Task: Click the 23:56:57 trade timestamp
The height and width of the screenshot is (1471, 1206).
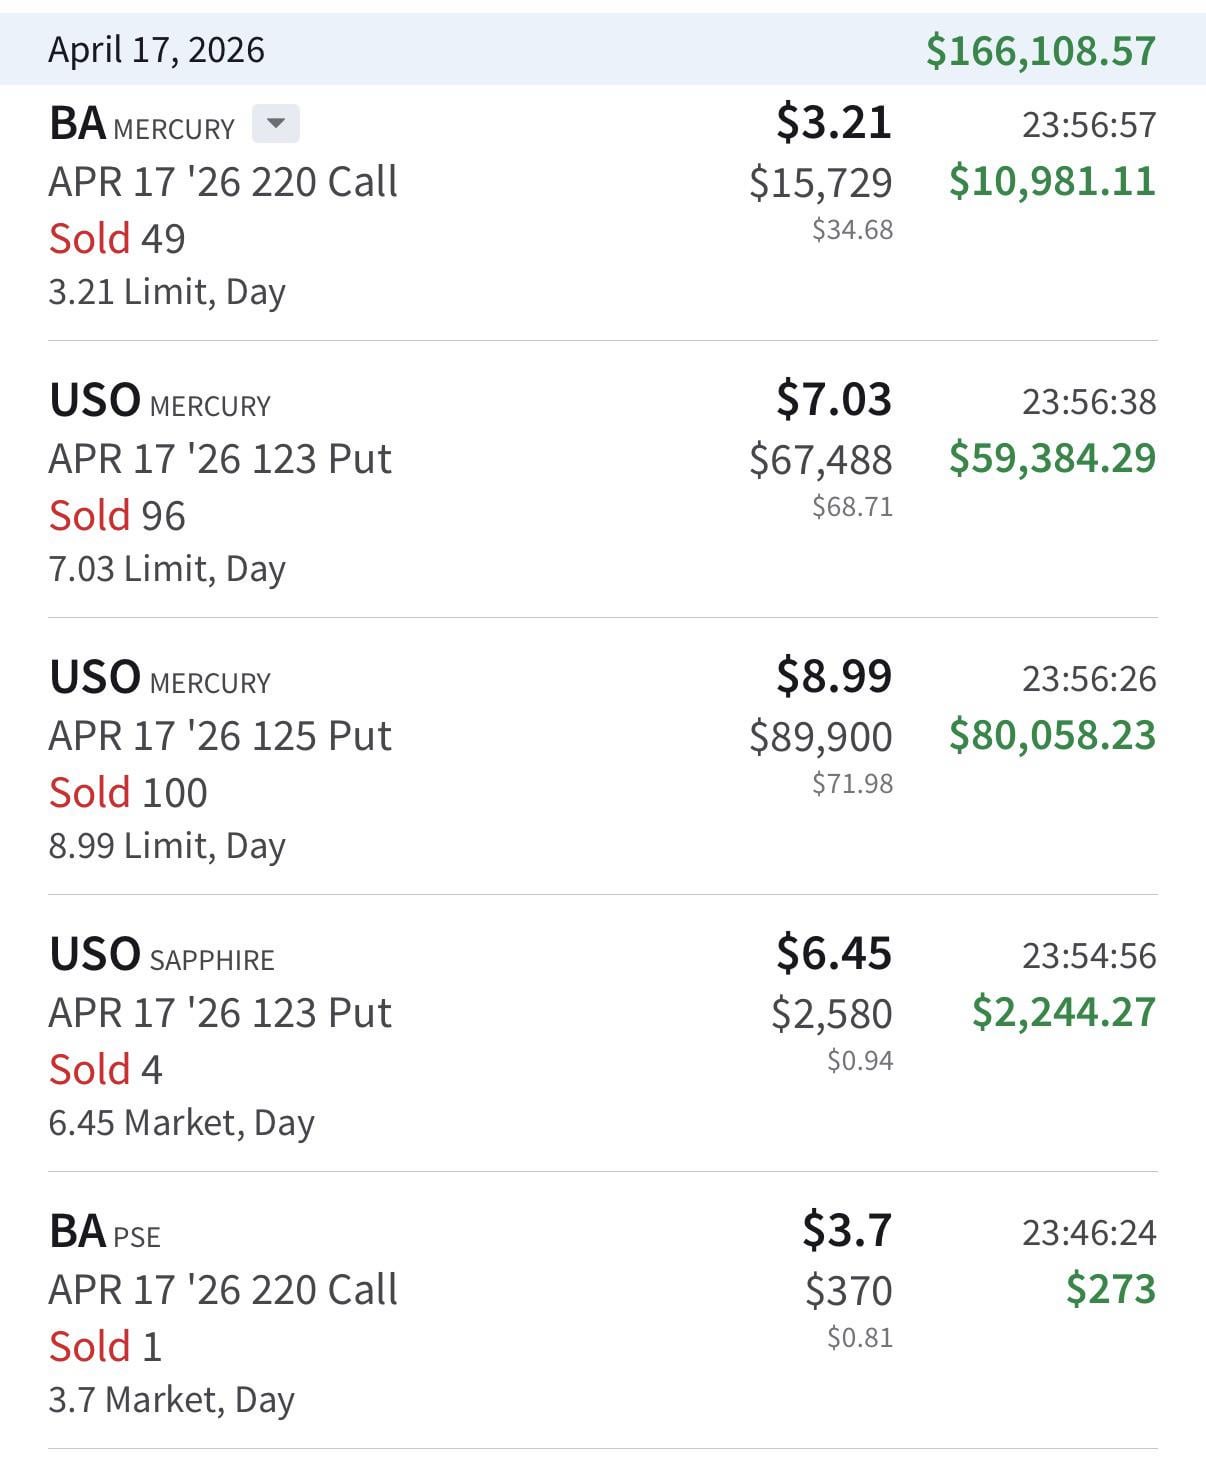Action: [x=1088, y=125]
